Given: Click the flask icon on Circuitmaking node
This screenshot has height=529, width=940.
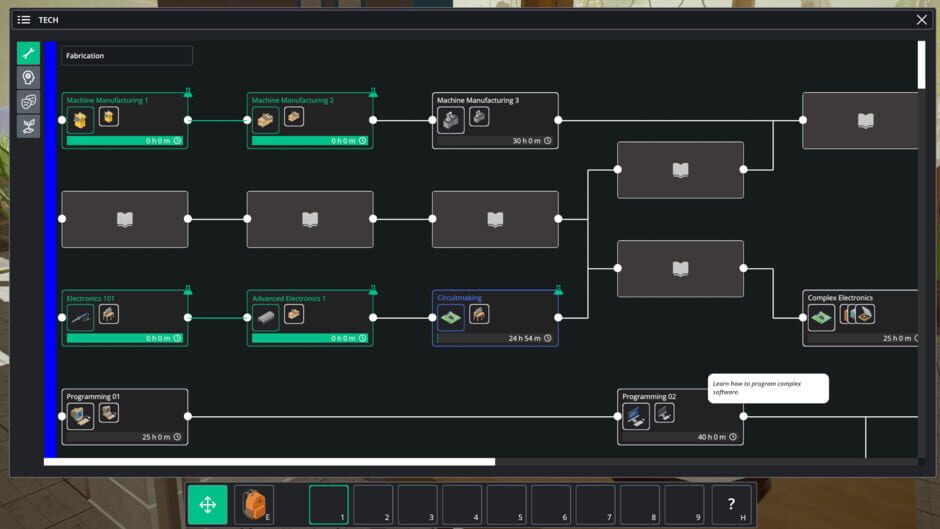Looking at the screenshot, I should (x=558, y=290).
